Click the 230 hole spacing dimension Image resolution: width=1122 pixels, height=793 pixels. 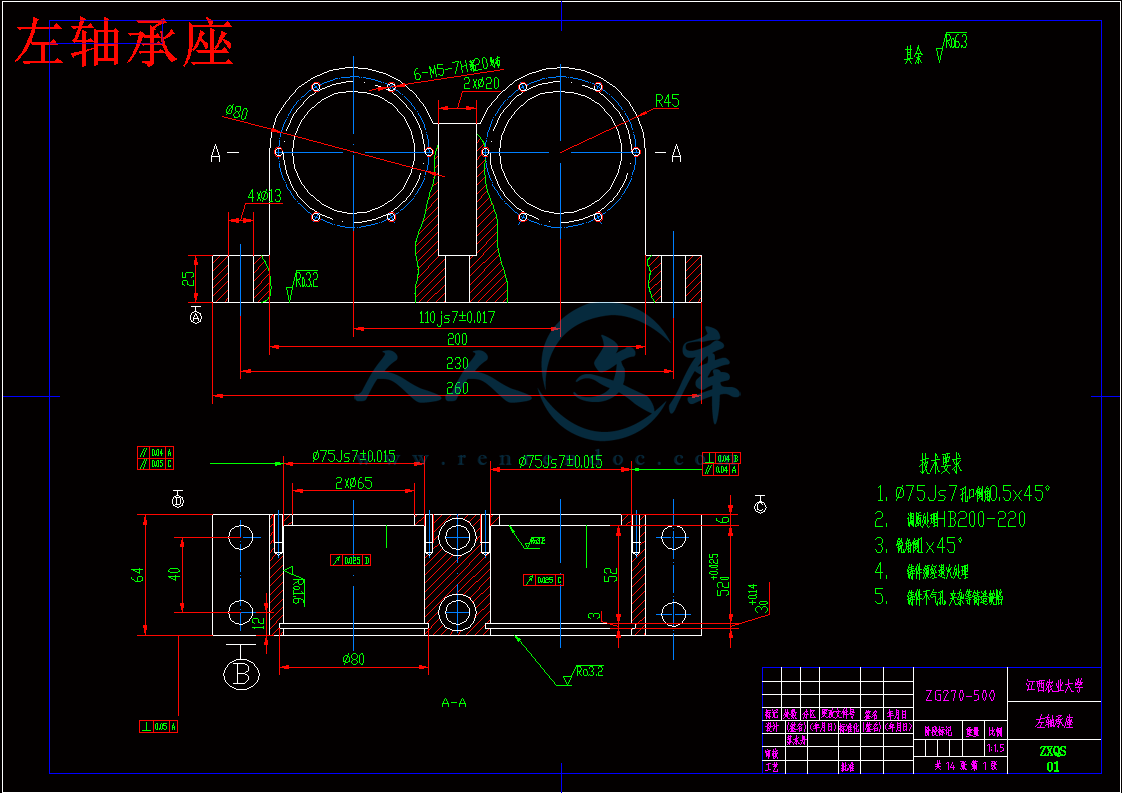457,364
